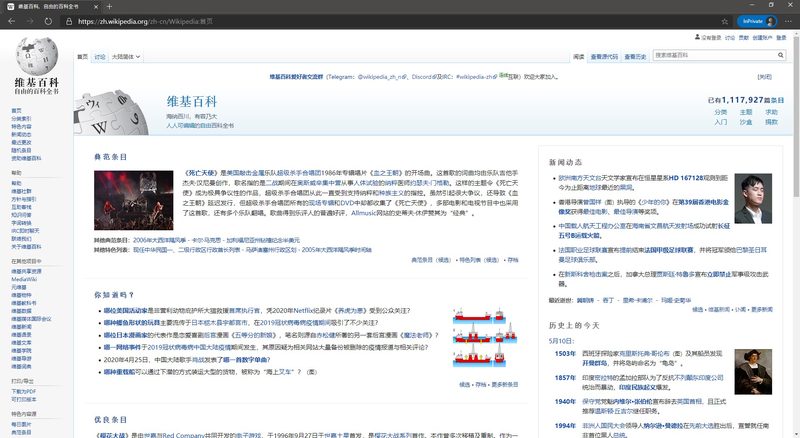Open 新闻动态 in the sidebar
The image size is (800, 438).
pos(21,134)
